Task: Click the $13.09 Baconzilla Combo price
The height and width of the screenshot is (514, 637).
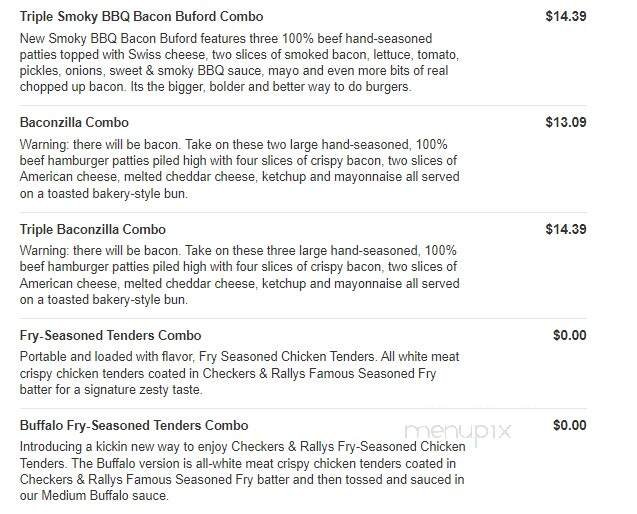Action: [x=565, y=123]
